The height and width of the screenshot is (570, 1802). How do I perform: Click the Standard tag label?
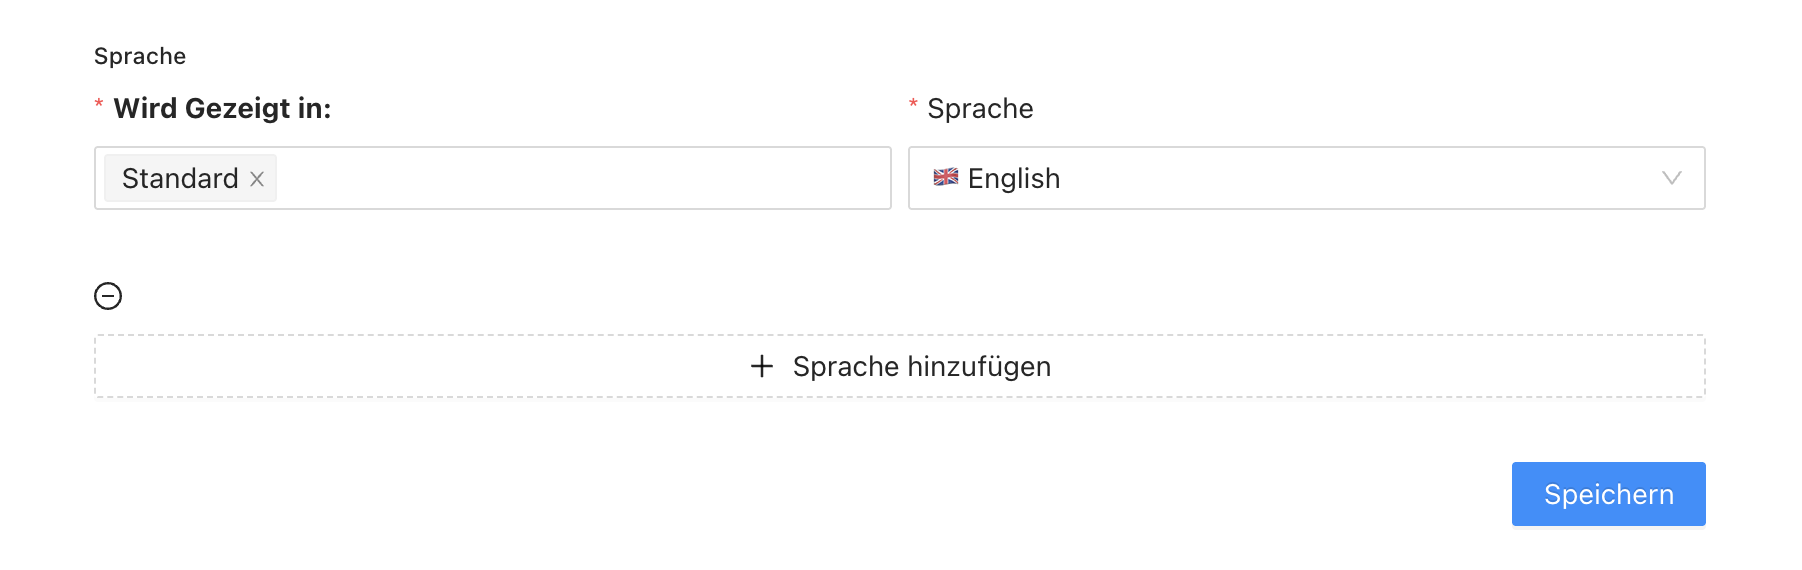pos(180,178)
